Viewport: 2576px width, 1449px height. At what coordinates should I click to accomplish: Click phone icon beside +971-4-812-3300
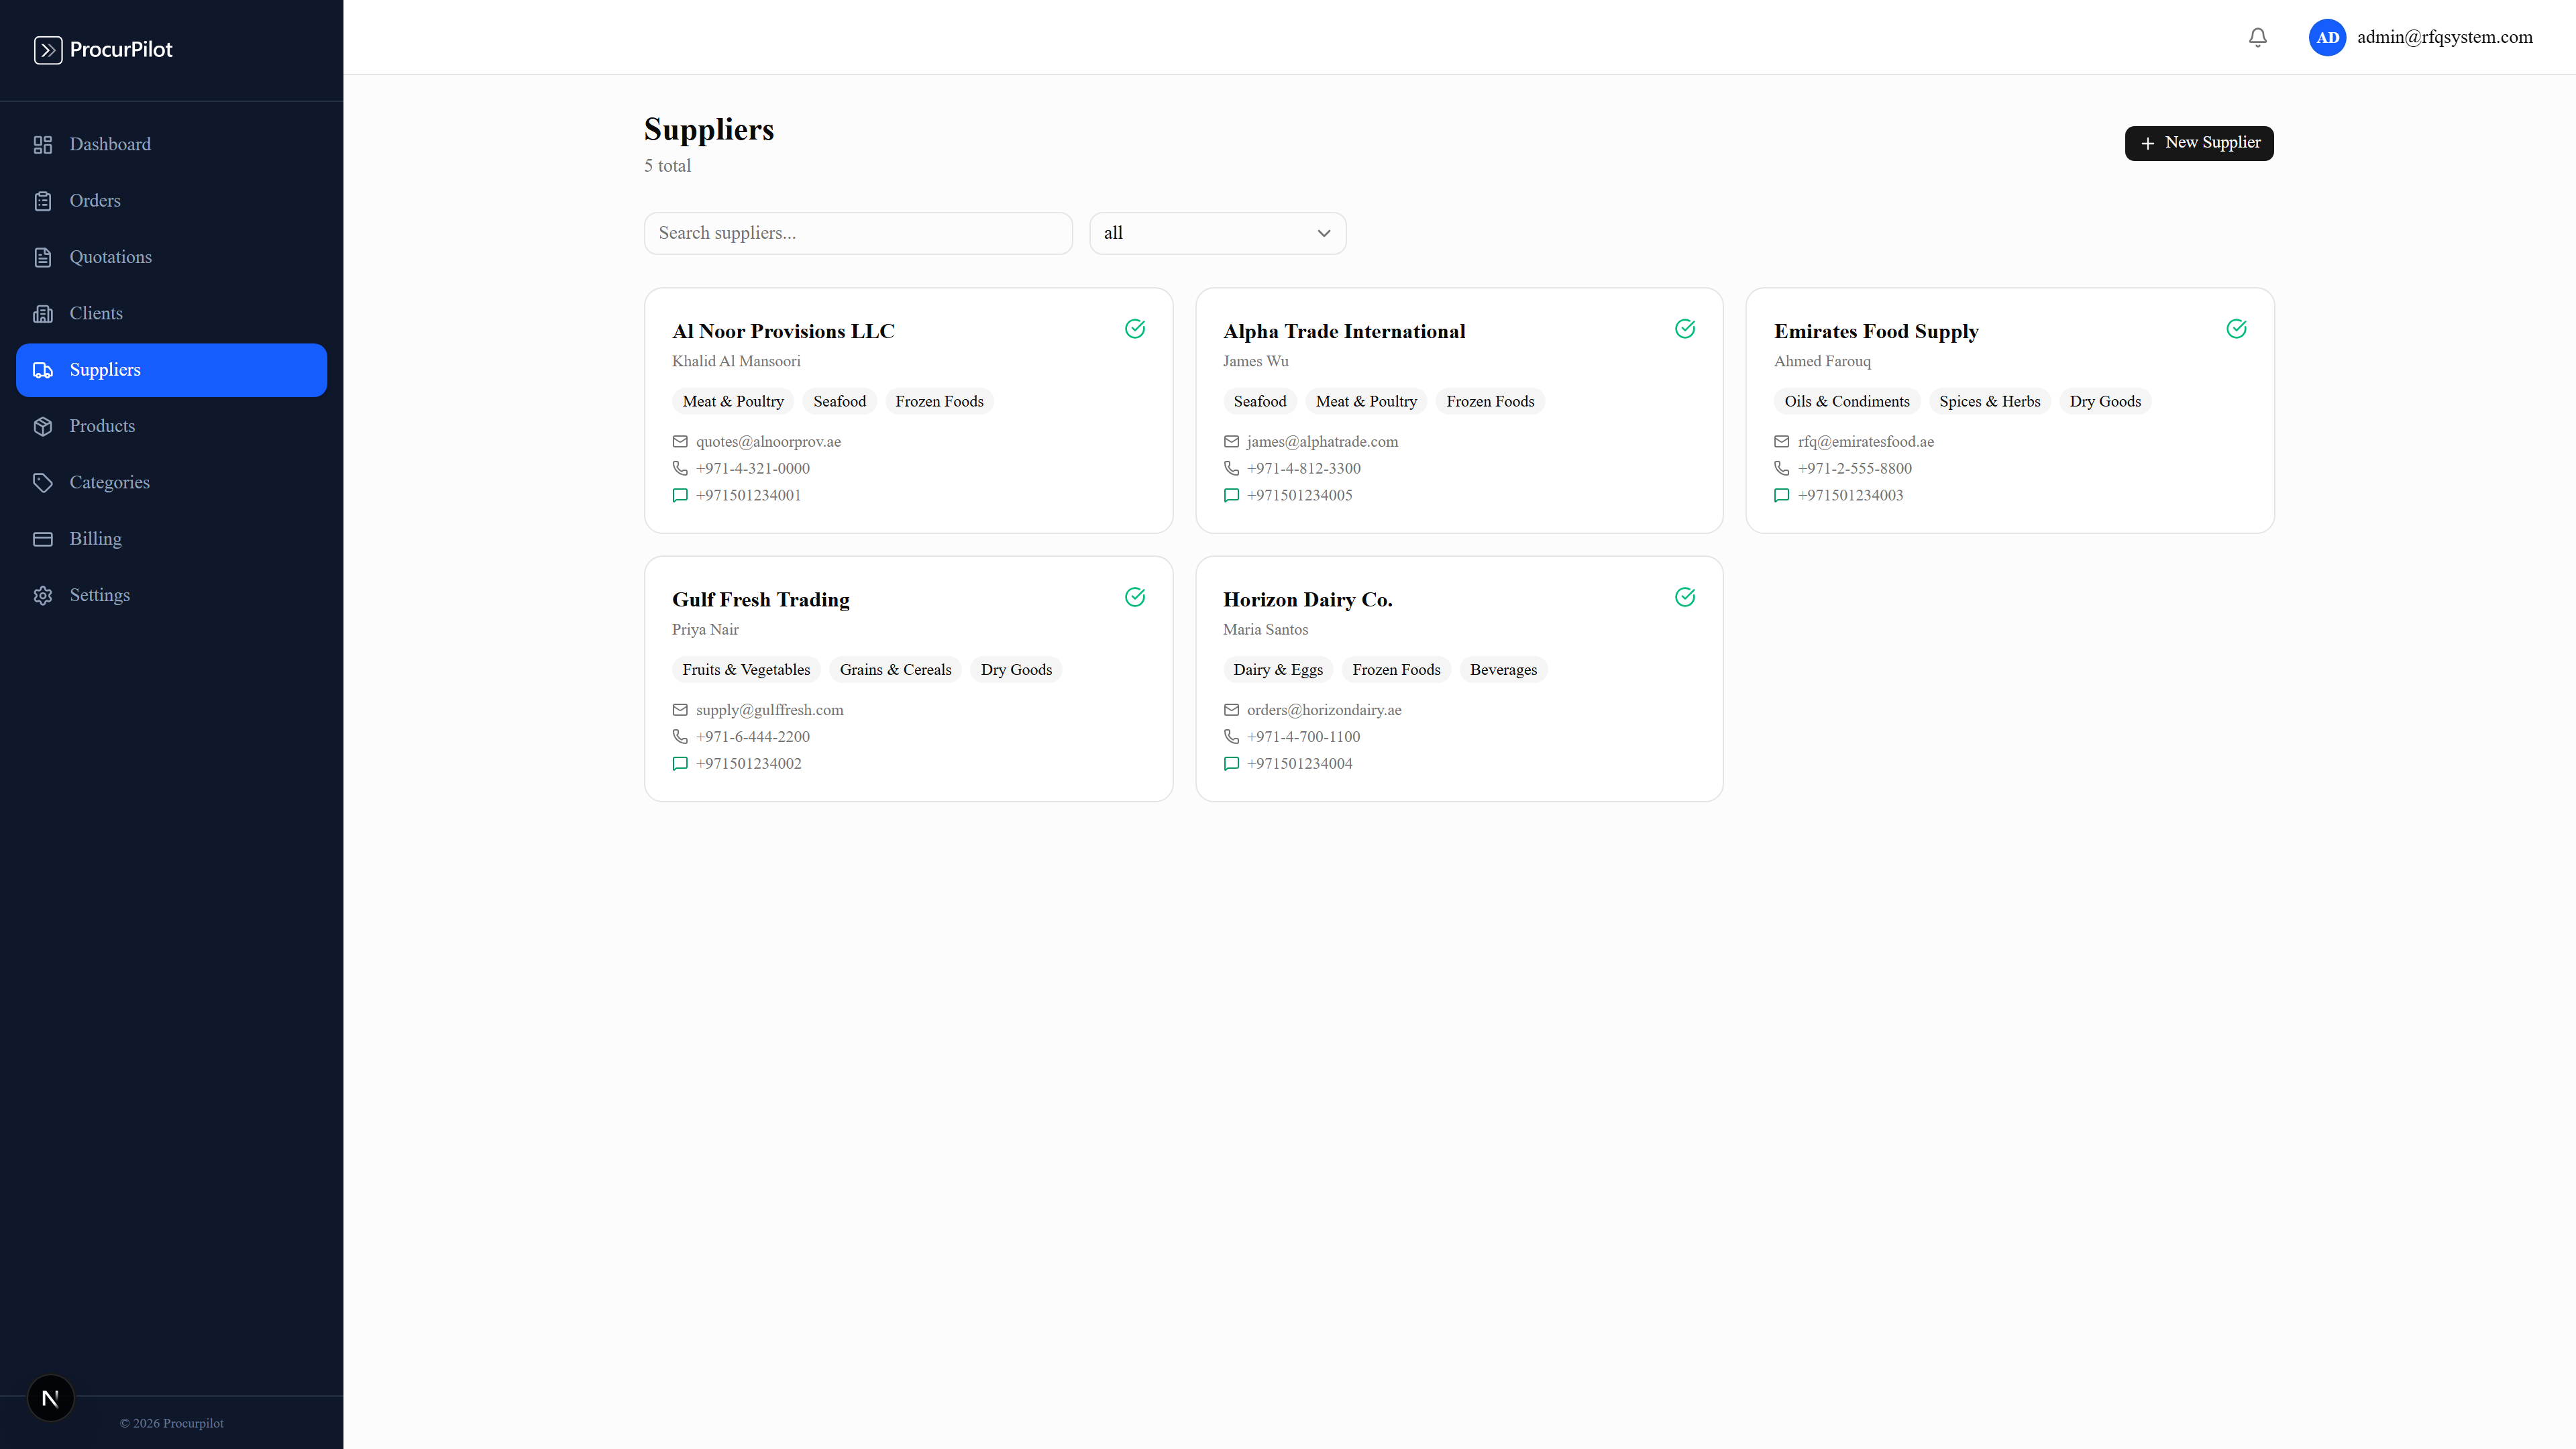pyautogui.click(x=1231, y=468)
